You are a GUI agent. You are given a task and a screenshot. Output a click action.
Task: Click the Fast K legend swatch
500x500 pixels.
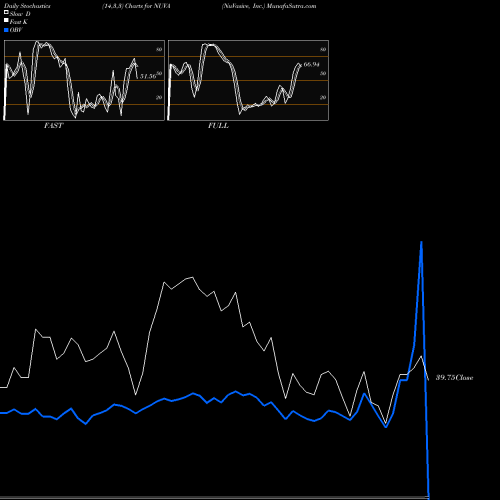6,21
